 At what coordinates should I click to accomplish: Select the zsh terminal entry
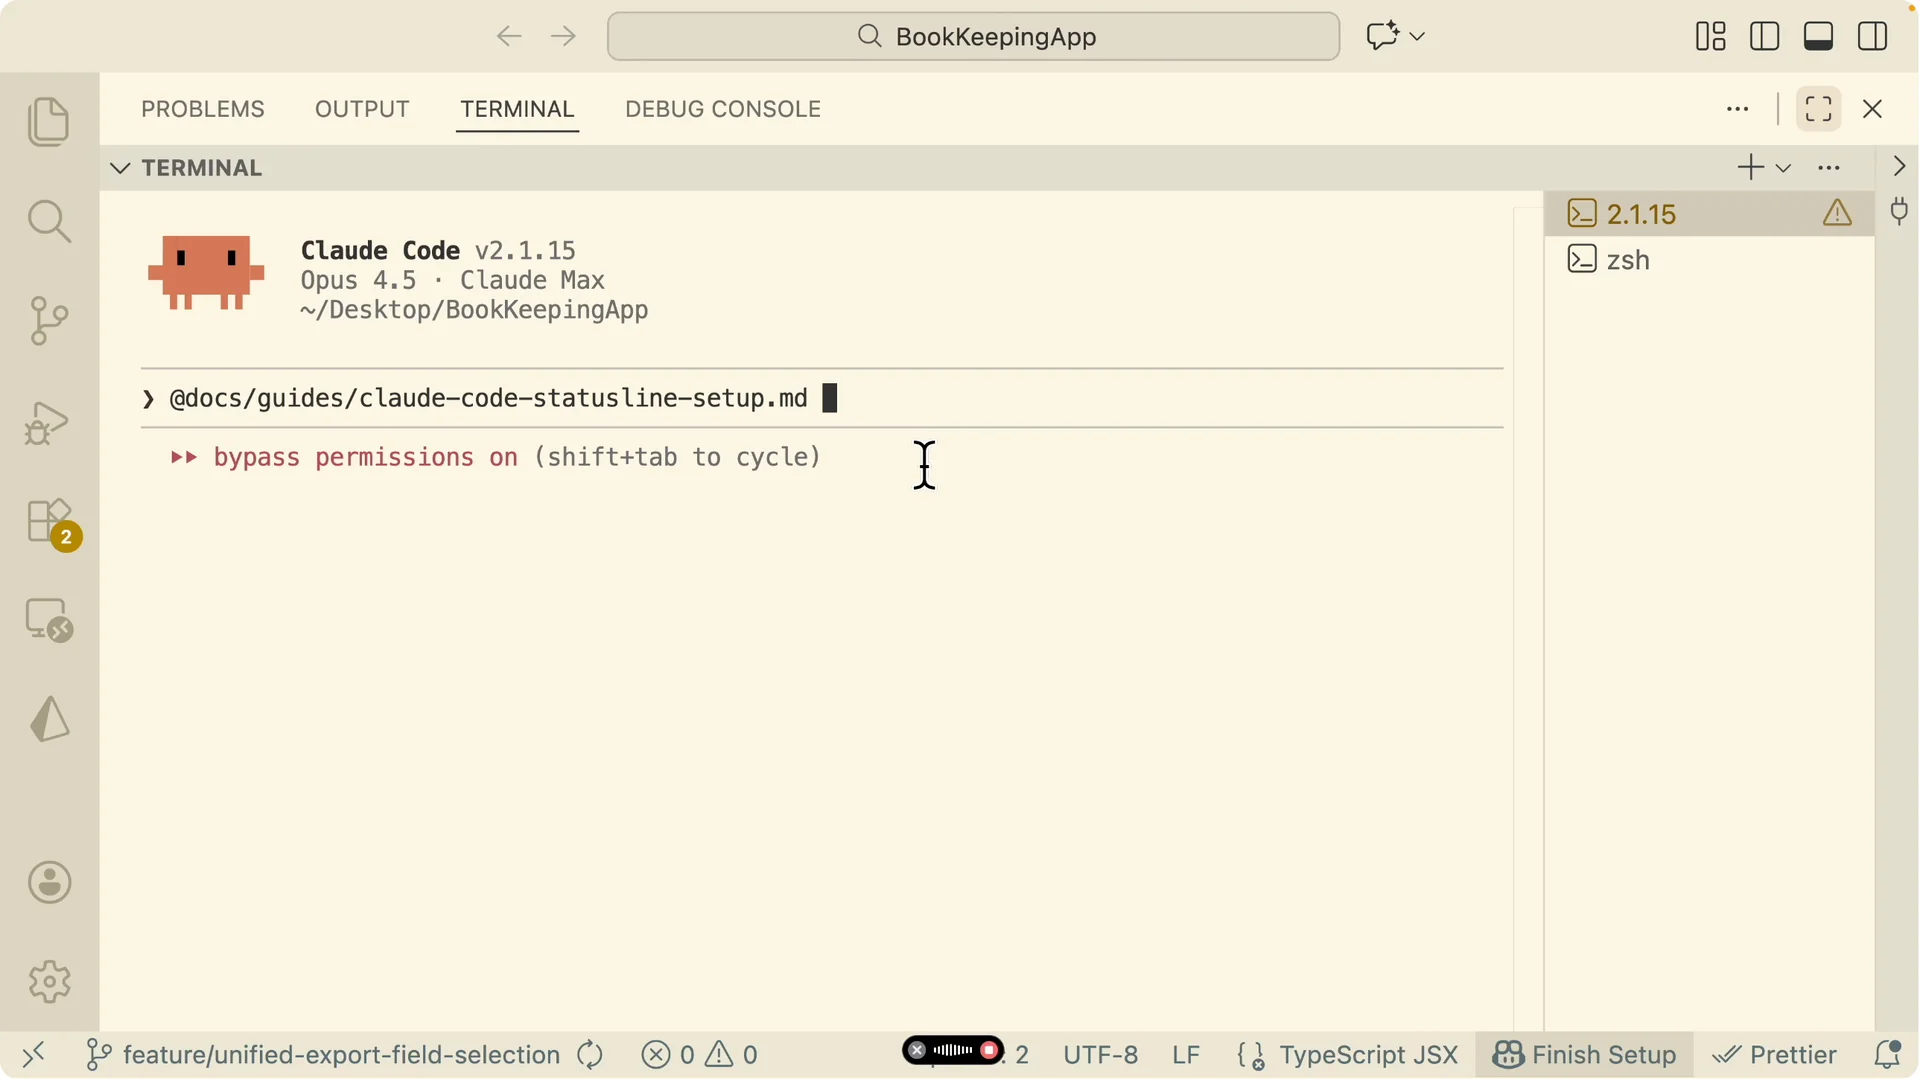pyautogui.click(x=1709, y=260)
